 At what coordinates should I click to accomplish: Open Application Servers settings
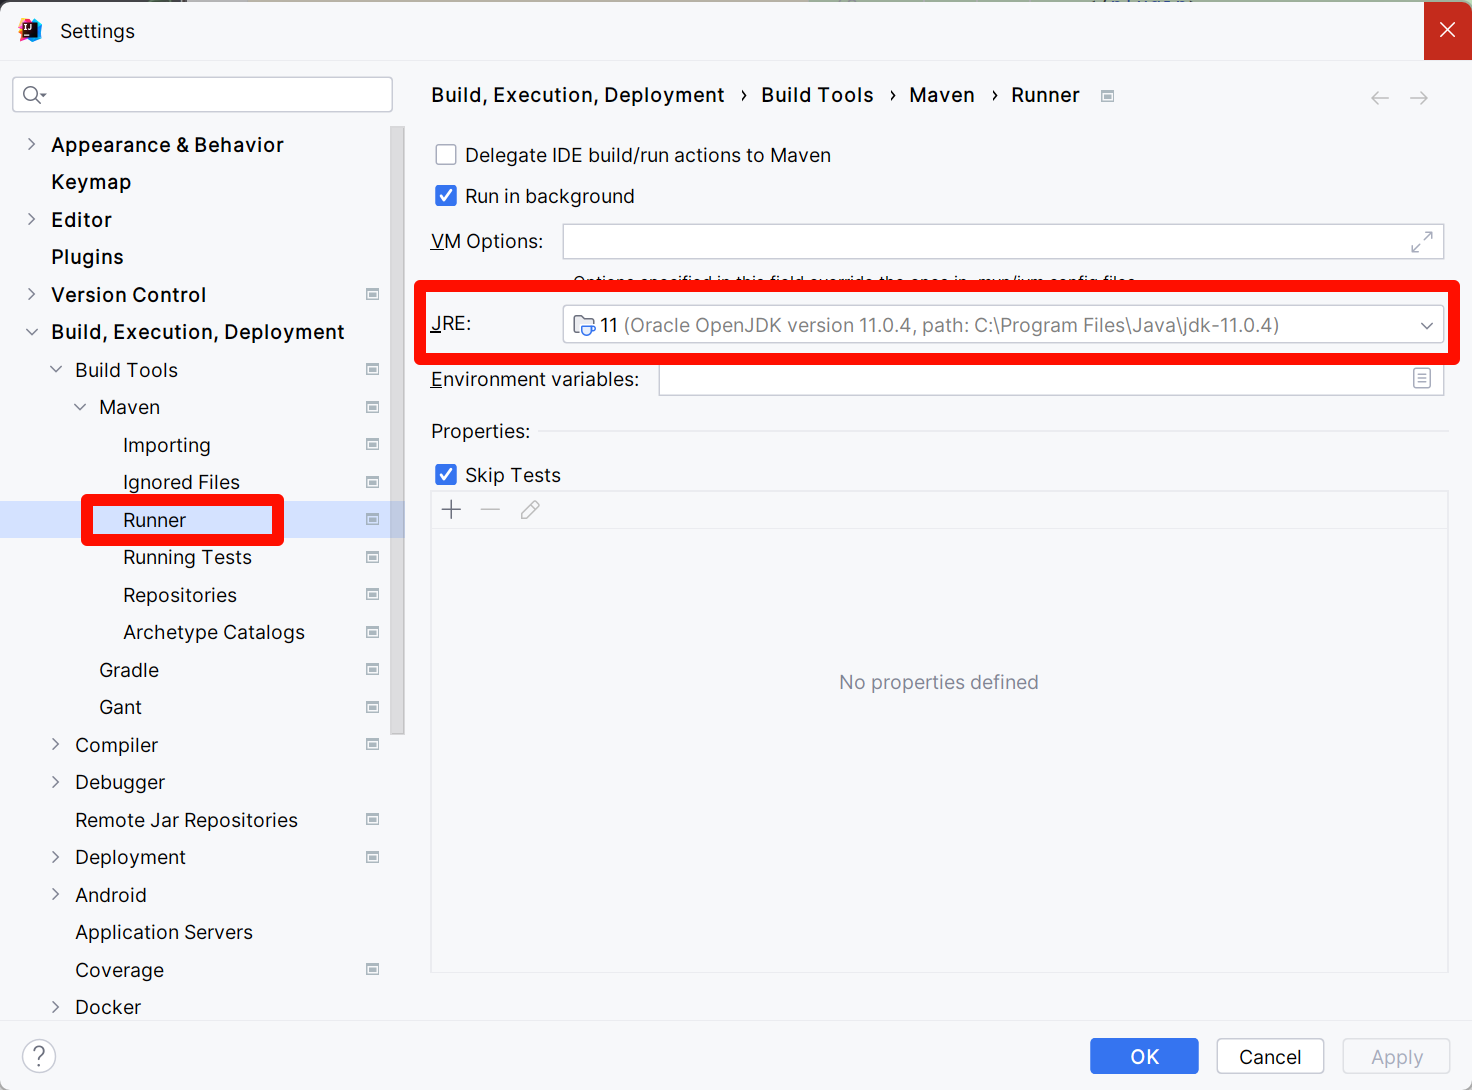click(164, 932)
